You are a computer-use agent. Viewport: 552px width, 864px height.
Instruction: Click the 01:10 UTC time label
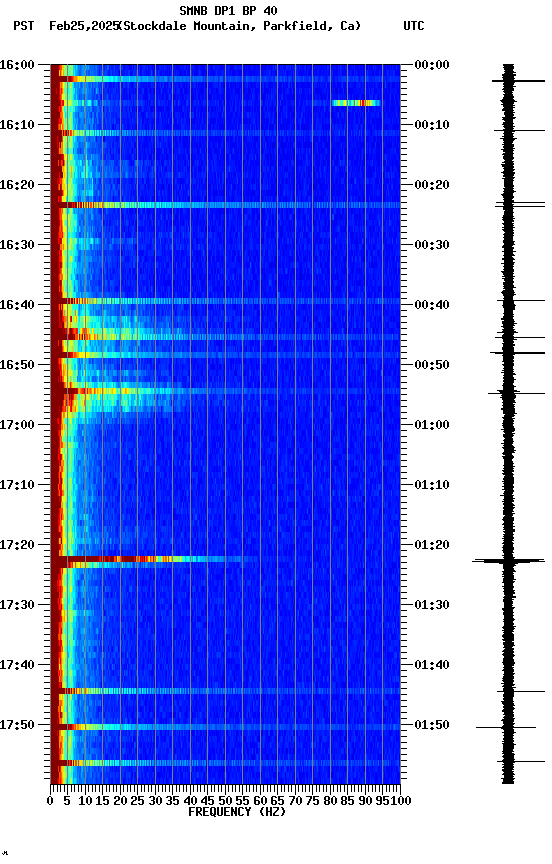pyautogui.click(x=432, y=485)
